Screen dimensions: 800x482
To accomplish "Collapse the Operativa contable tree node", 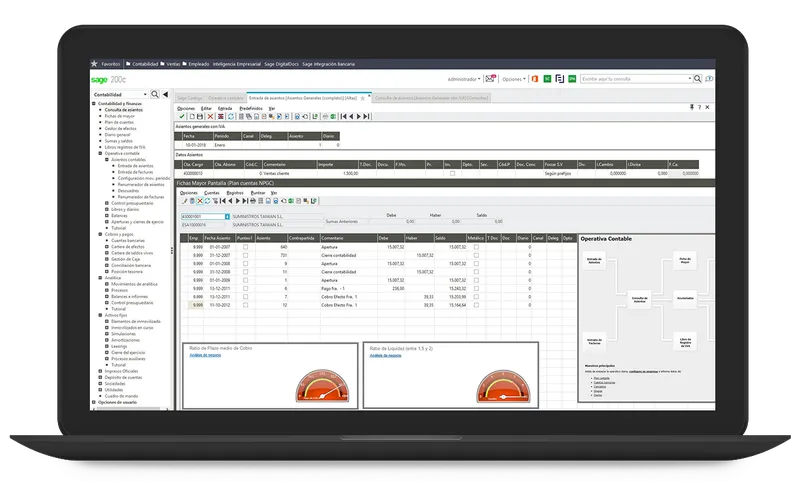I will coord(101,153).
